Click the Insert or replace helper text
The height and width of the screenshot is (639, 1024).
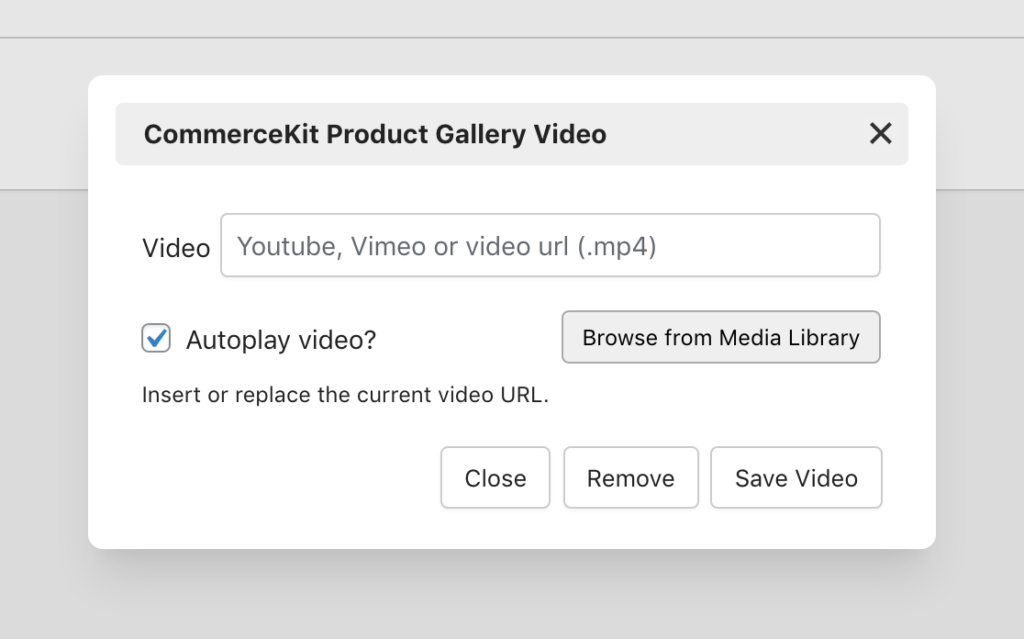pos(343,394)
